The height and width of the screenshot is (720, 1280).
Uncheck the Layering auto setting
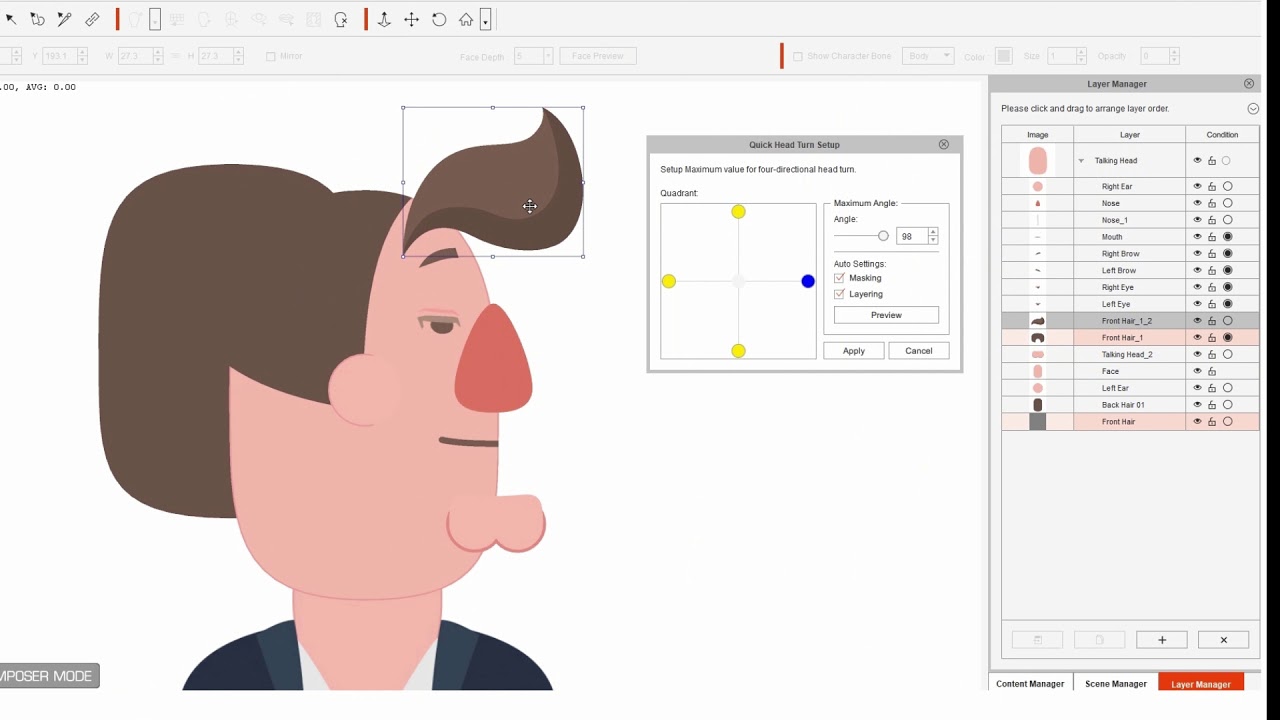pyautogui.click(x=839, y=294)
